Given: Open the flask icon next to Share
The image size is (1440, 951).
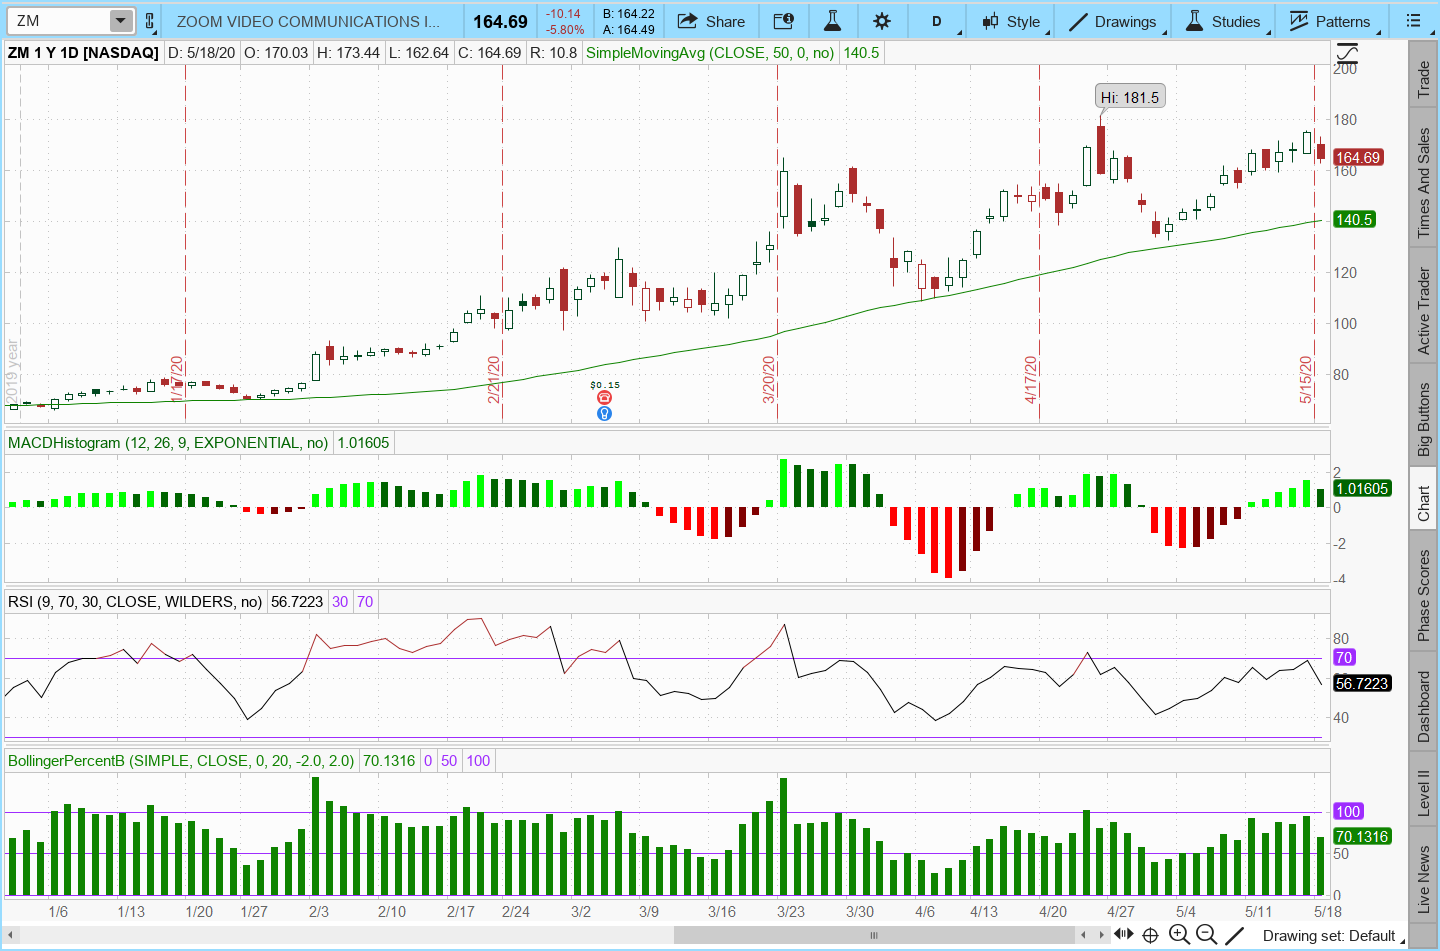Looking at the screenshot, I should [x=832, y=21].
